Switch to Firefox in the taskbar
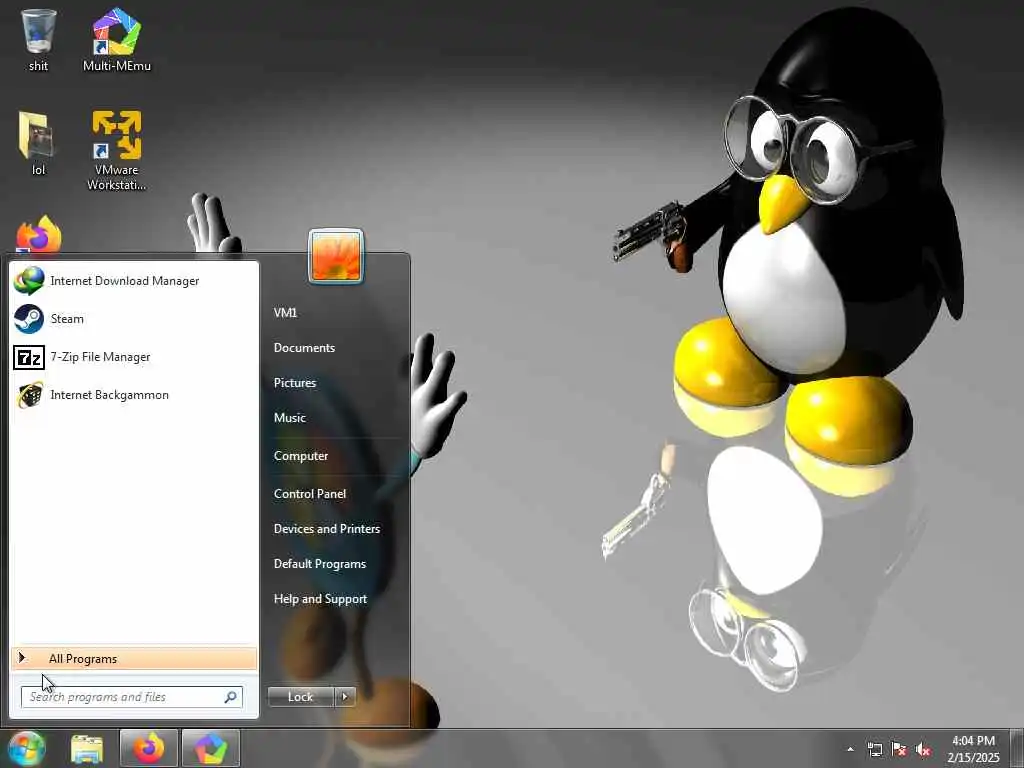Viewport: 1024px width, 768px height. (149, 748)
